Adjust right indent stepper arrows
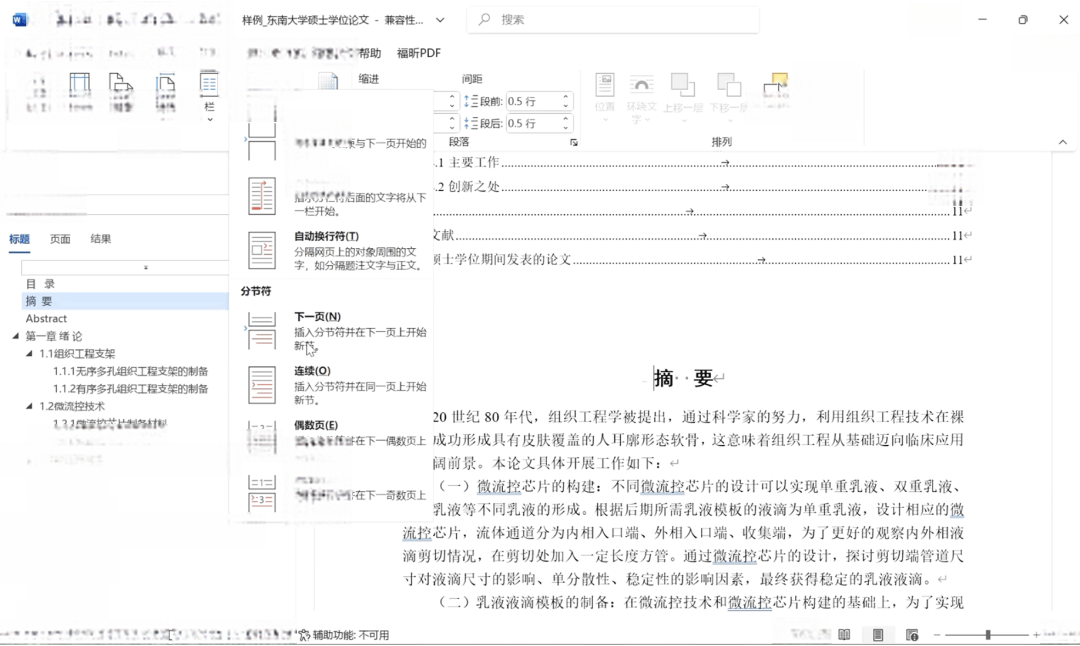Screen dimensions: 1080x646 click(x=452, y=123)
